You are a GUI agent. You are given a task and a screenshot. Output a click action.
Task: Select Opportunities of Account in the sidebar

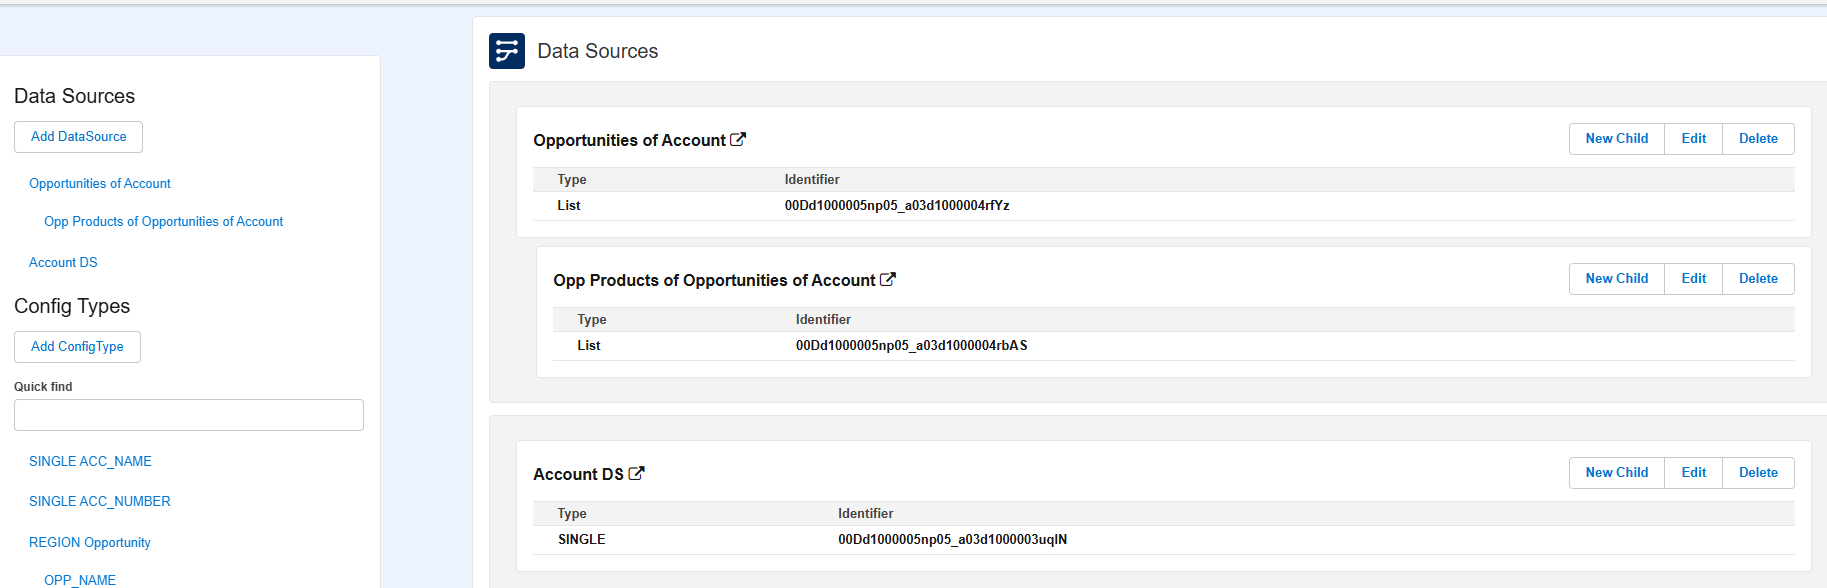(100, 184)
